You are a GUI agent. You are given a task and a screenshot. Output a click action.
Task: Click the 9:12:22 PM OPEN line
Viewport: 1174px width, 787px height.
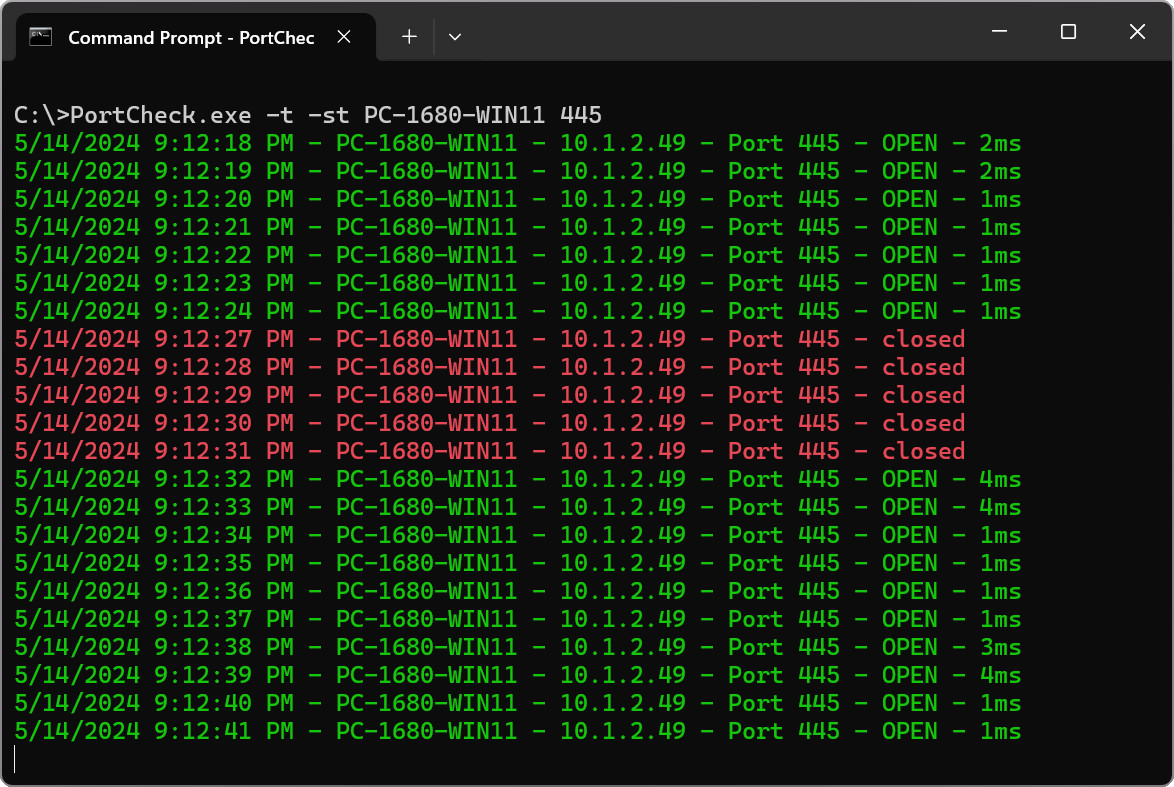(517, 255)
